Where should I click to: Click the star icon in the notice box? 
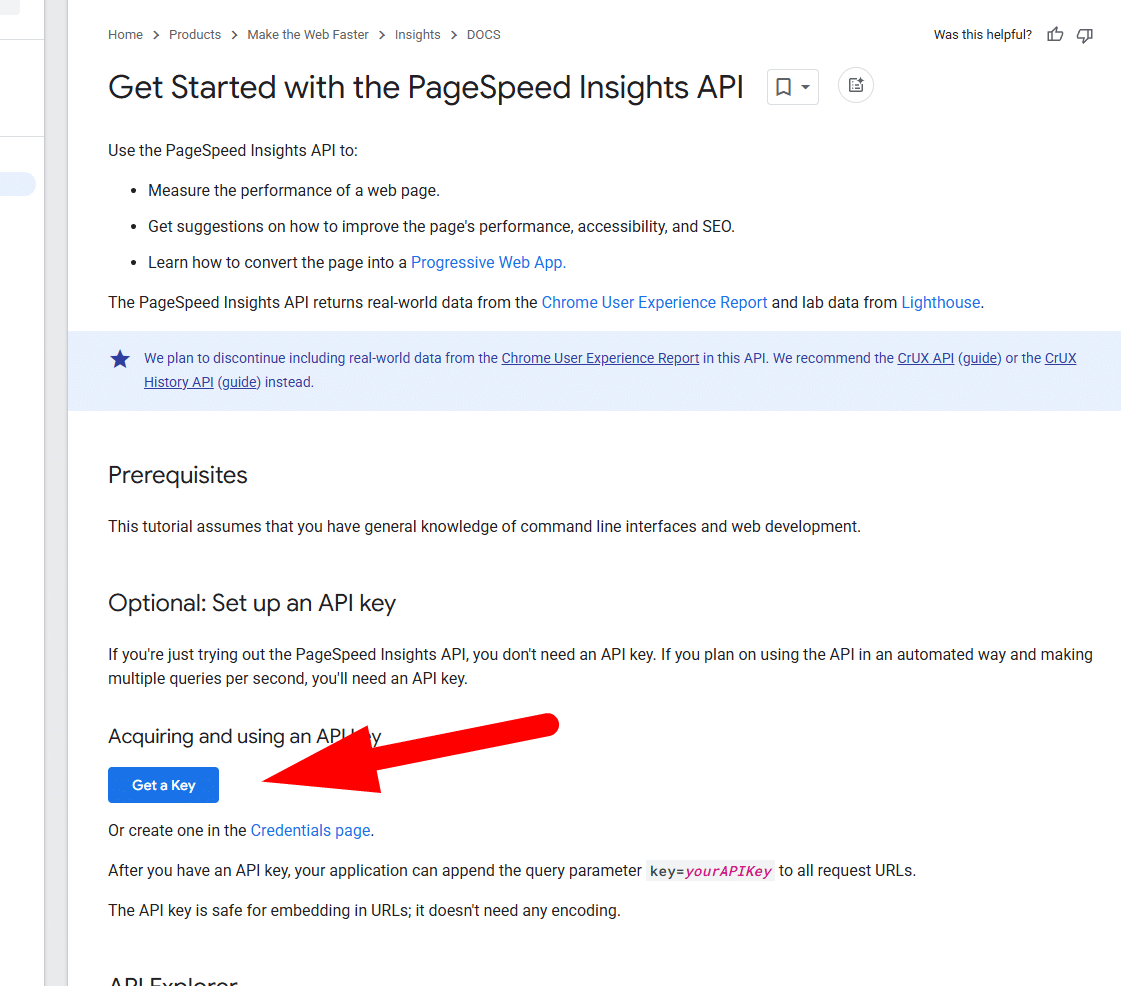click(120, 359)
